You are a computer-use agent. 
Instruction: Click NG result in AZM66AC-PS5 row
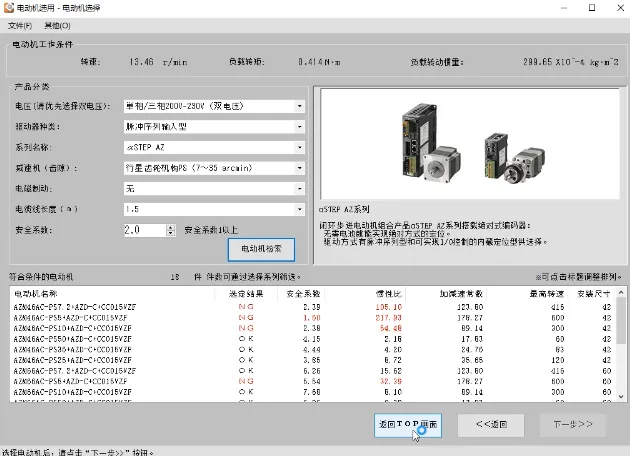pyautogui.click(x=246, y=381)
